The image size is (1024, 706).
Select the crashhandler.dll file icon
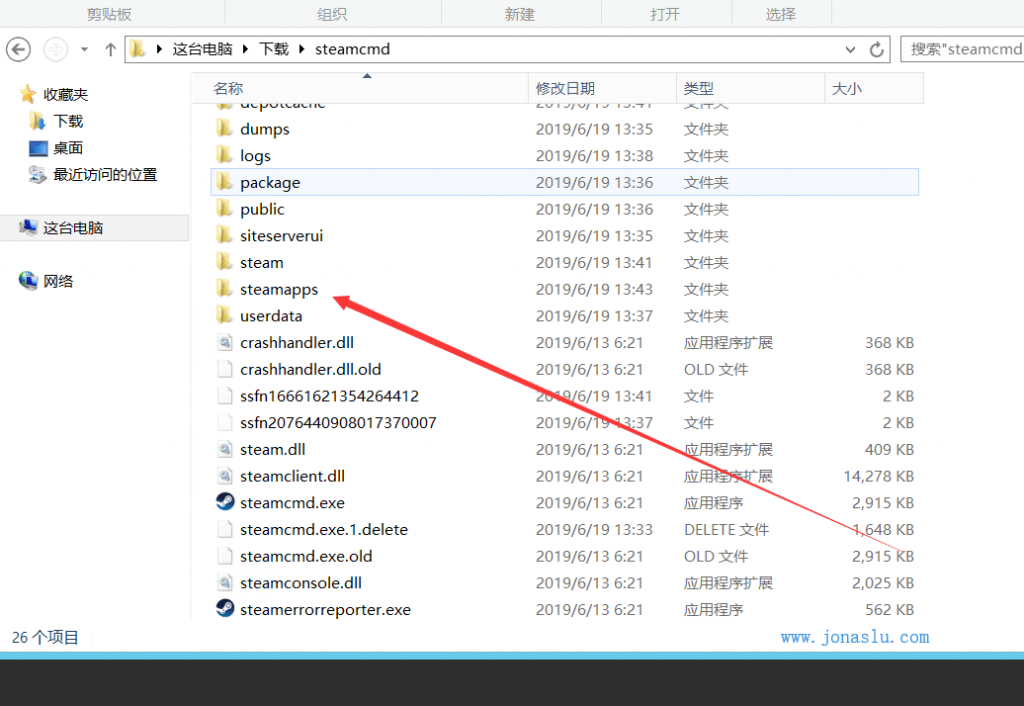click(x=225, y=342)
